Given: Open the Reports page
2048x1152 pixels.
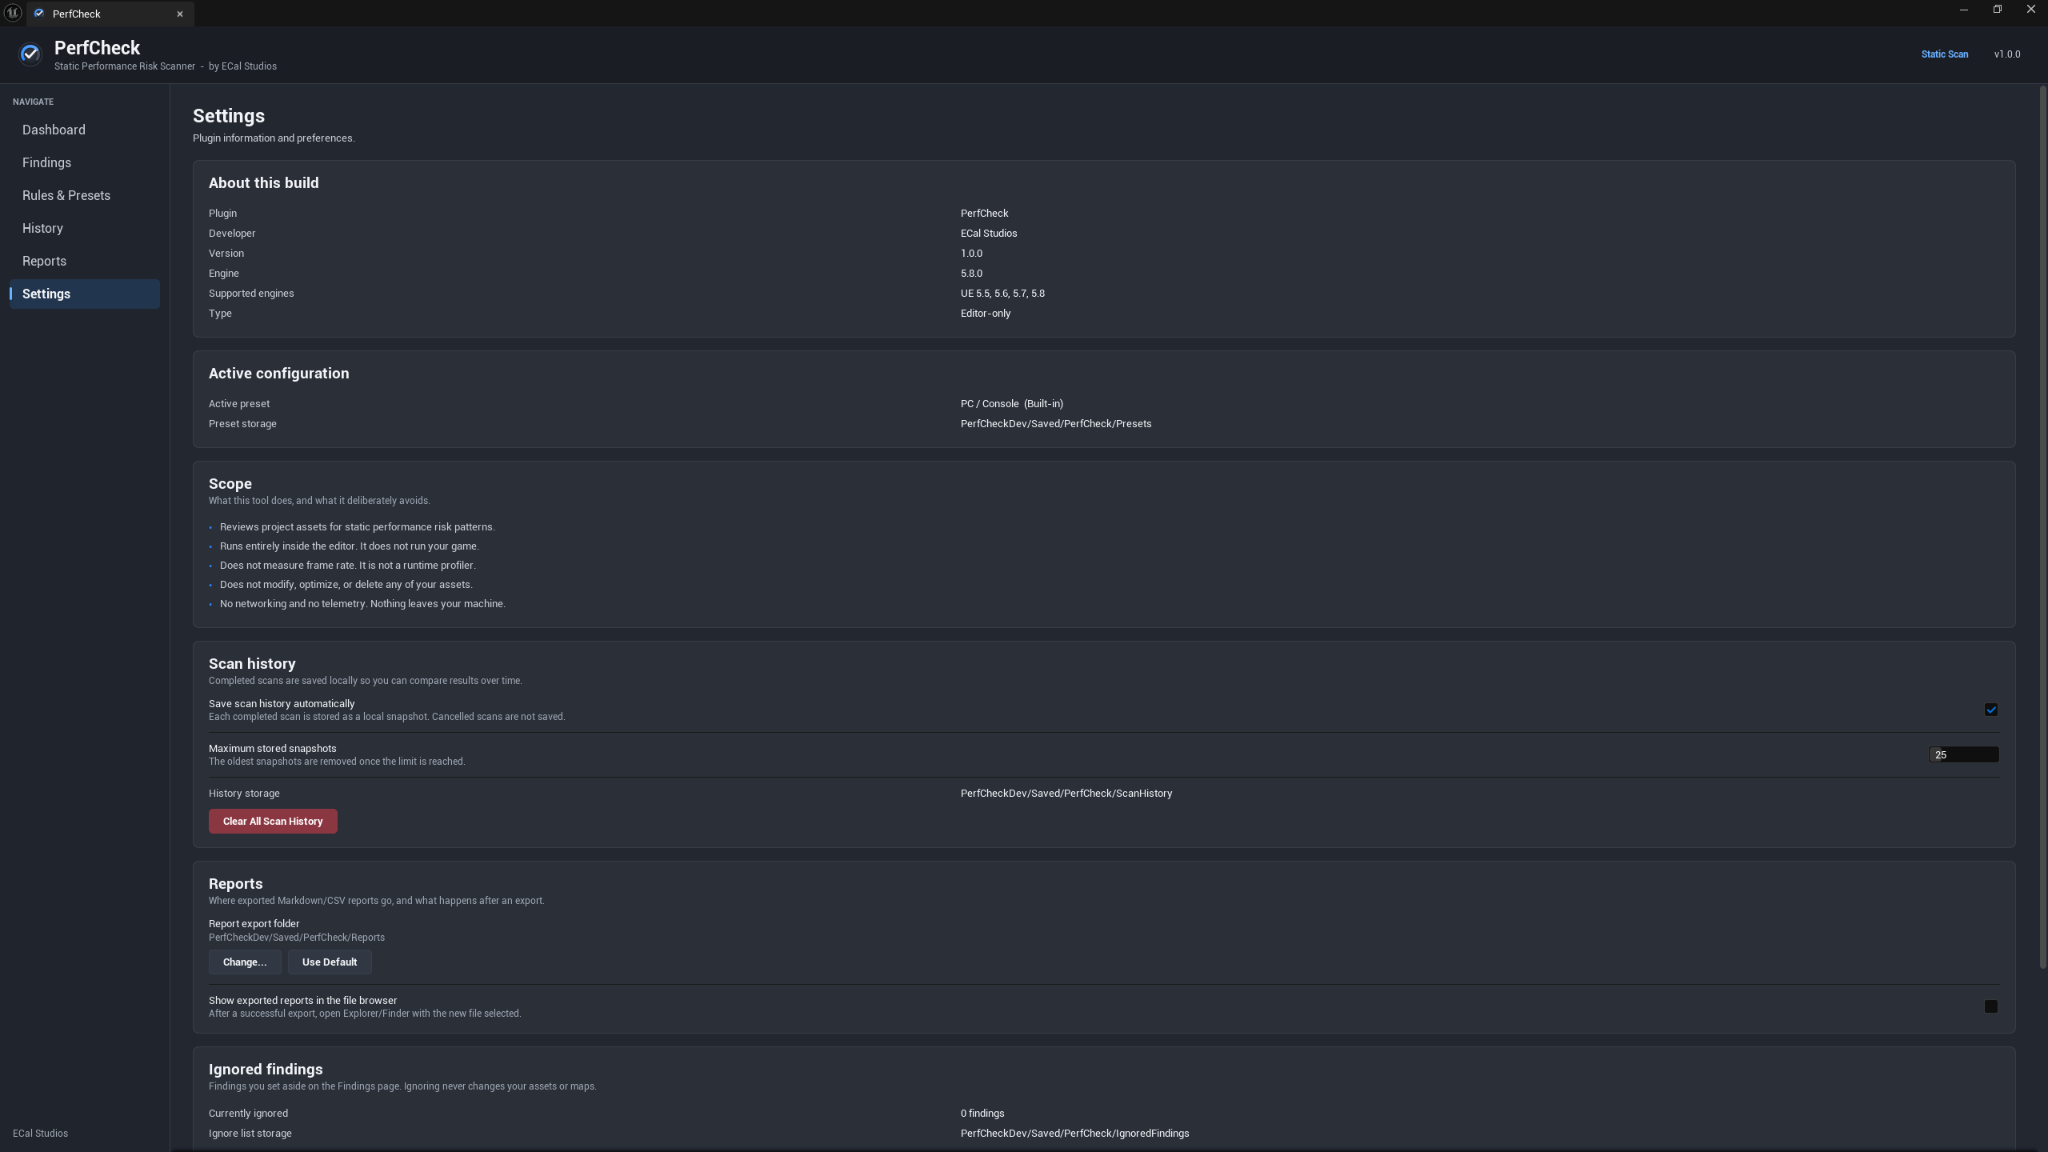Looking at the screenshot, I should tap(84, 261).
